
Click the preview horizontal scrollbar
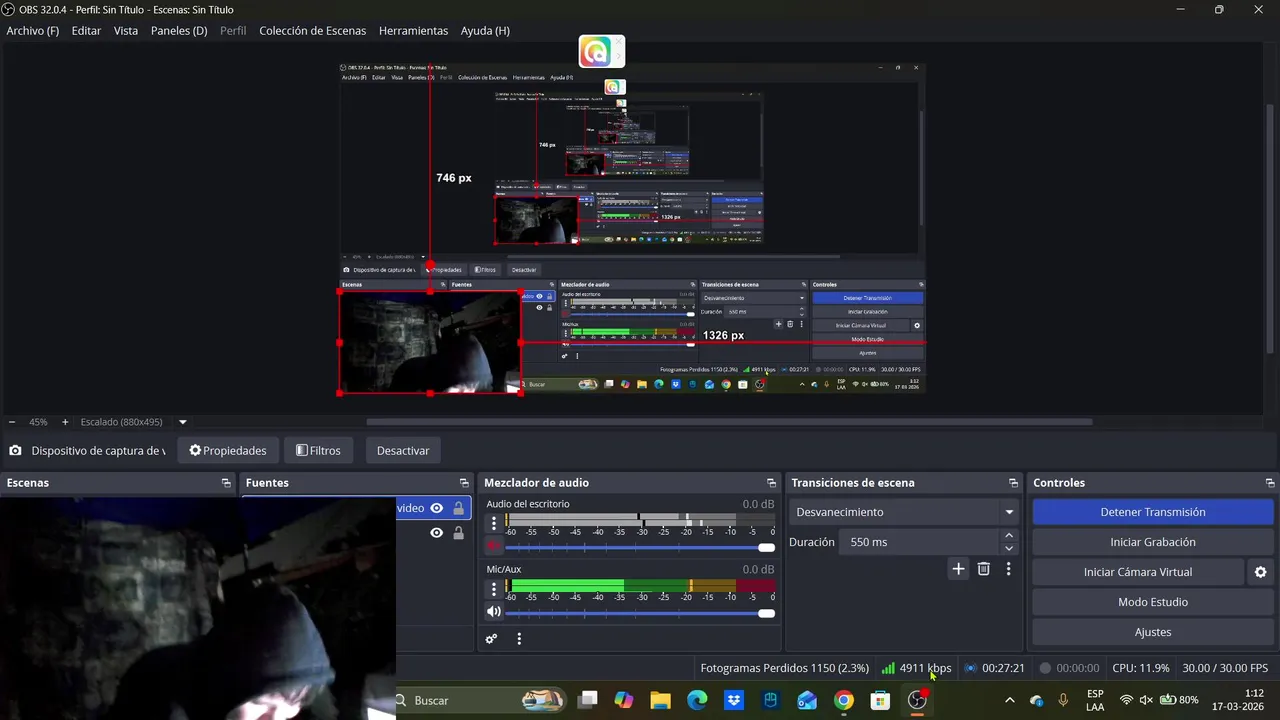[x=729, y=422]
